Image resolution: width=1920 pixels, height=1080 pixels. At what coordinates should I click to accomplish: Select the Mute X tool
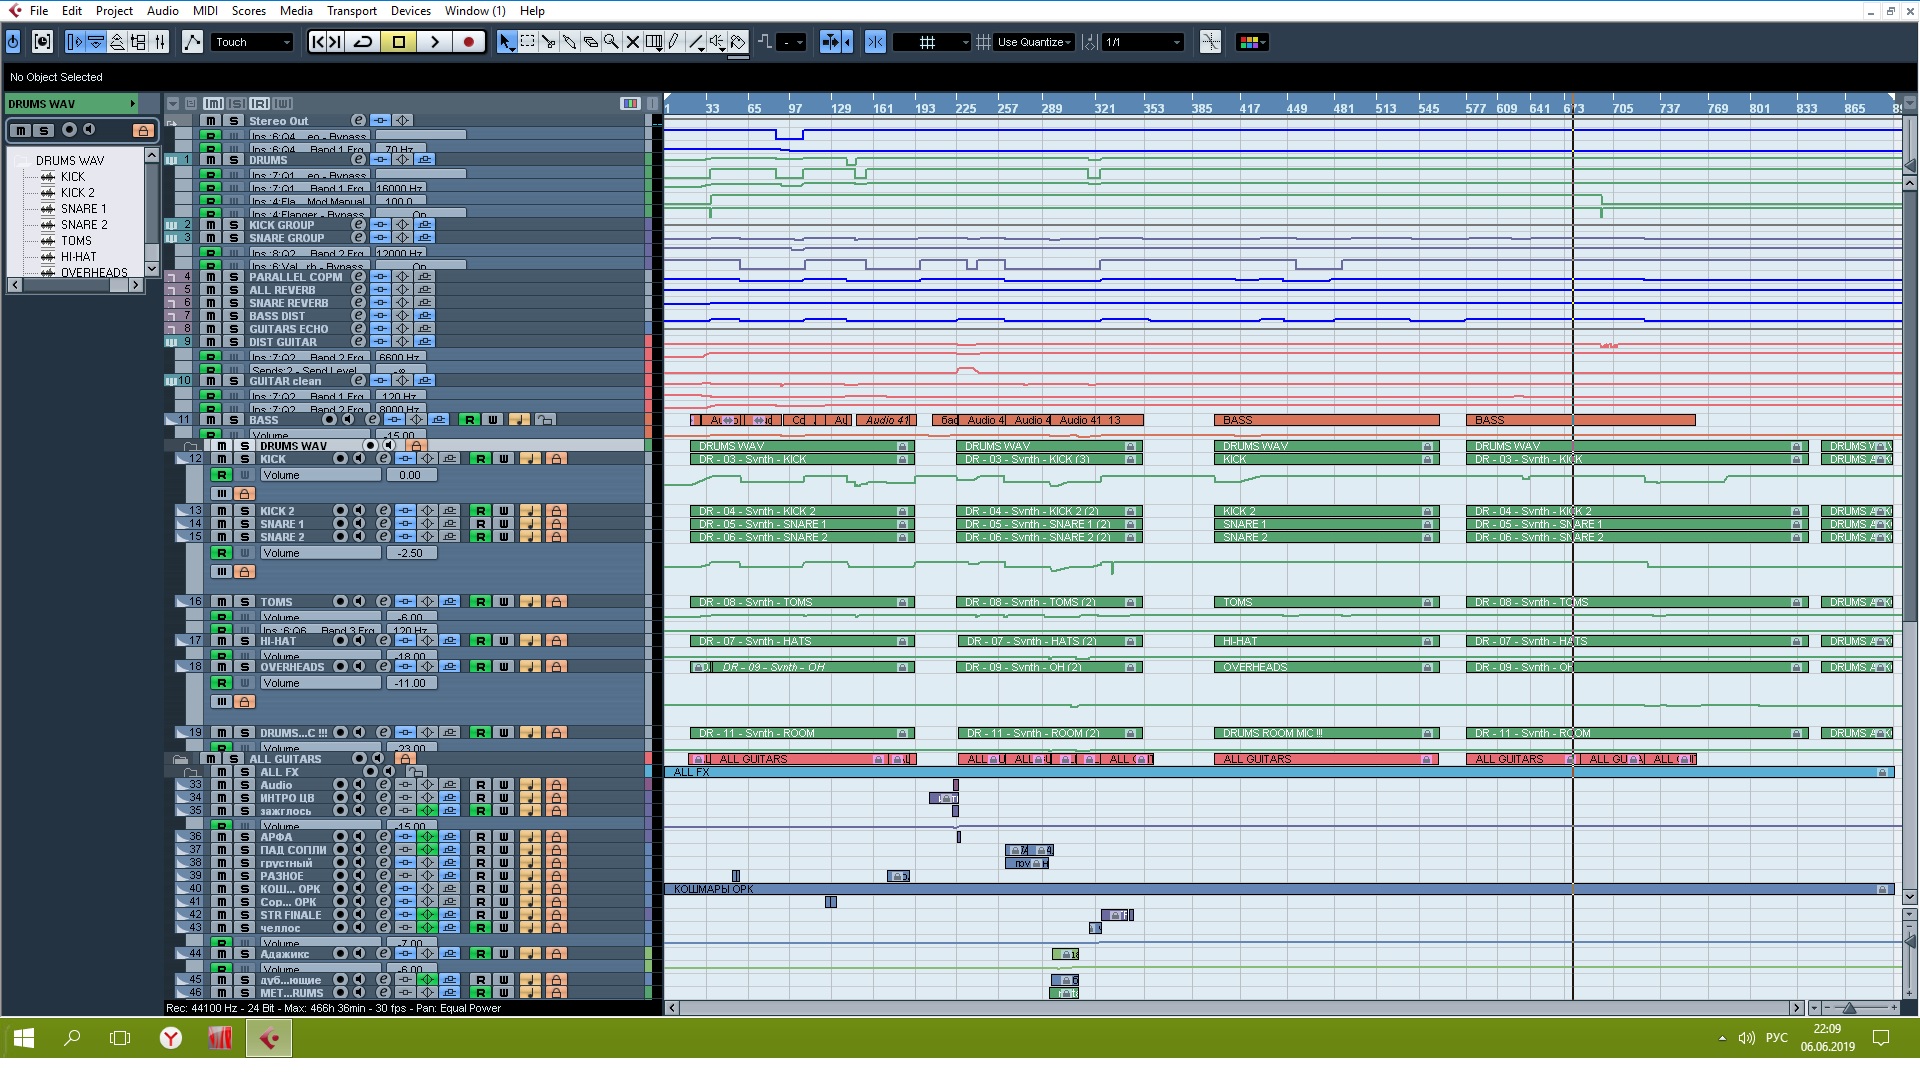tap(632, 42)
